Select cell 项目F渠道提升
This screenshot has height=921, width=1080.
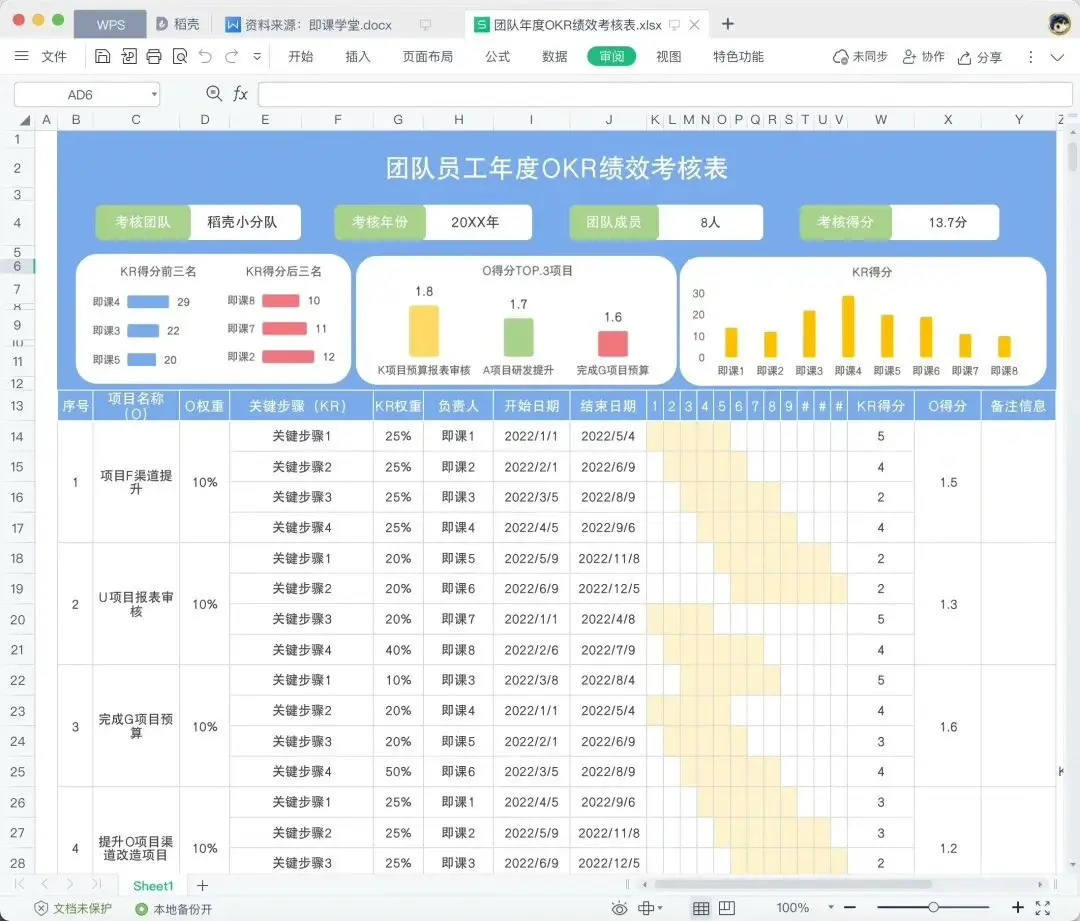(136, 482)
